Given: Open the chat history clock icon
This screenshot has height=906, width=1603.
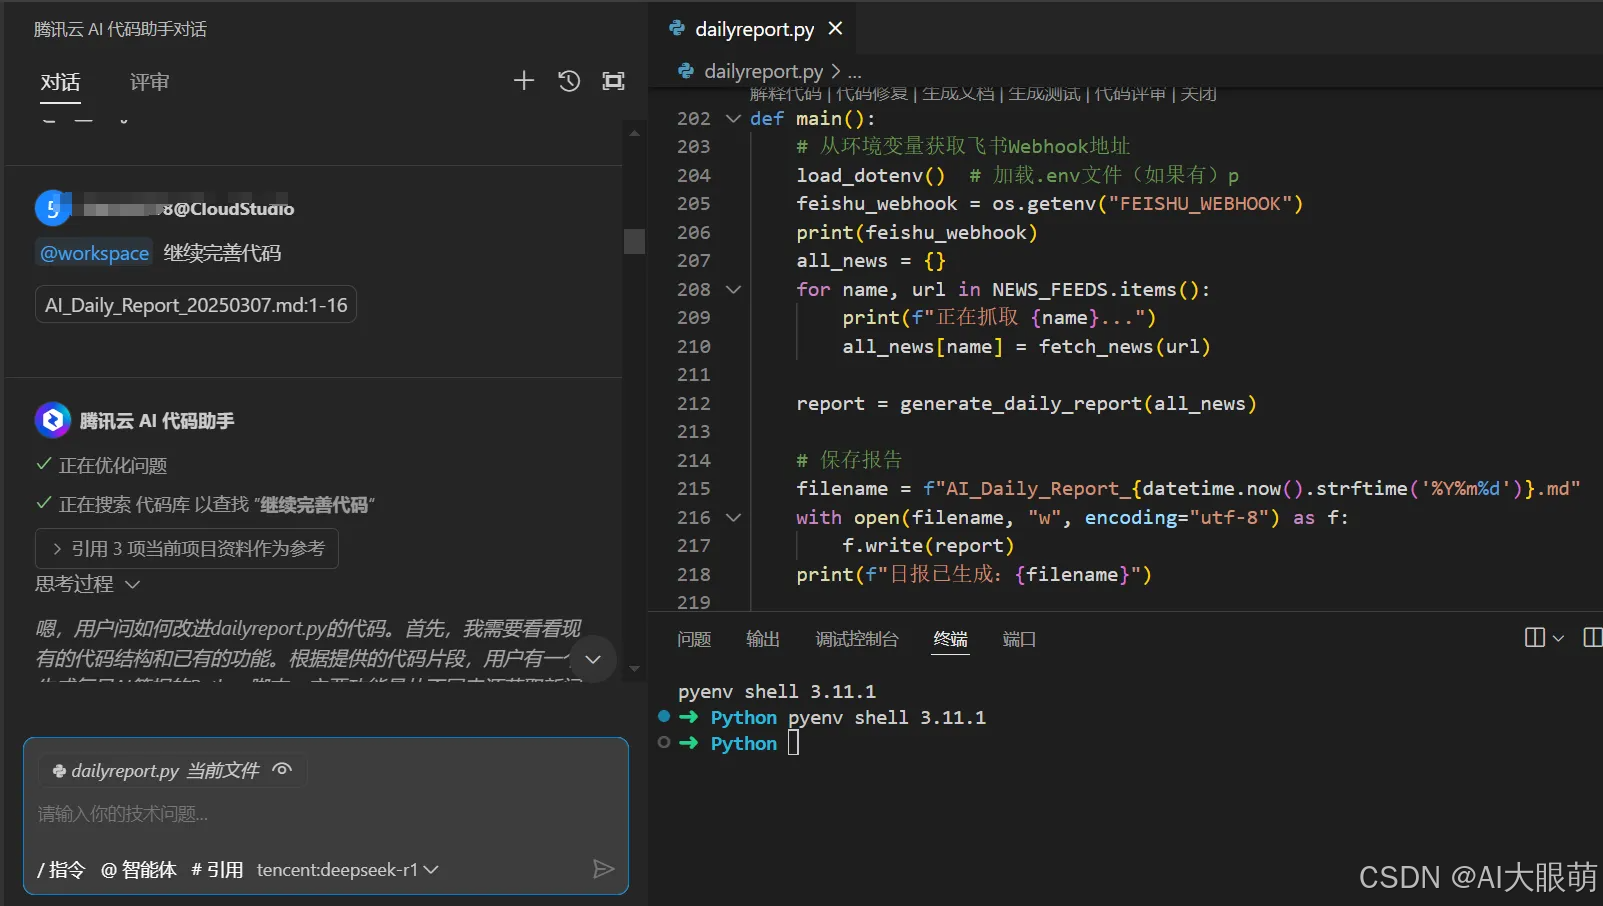Looking at the screenshot, I should click(569, 81).
